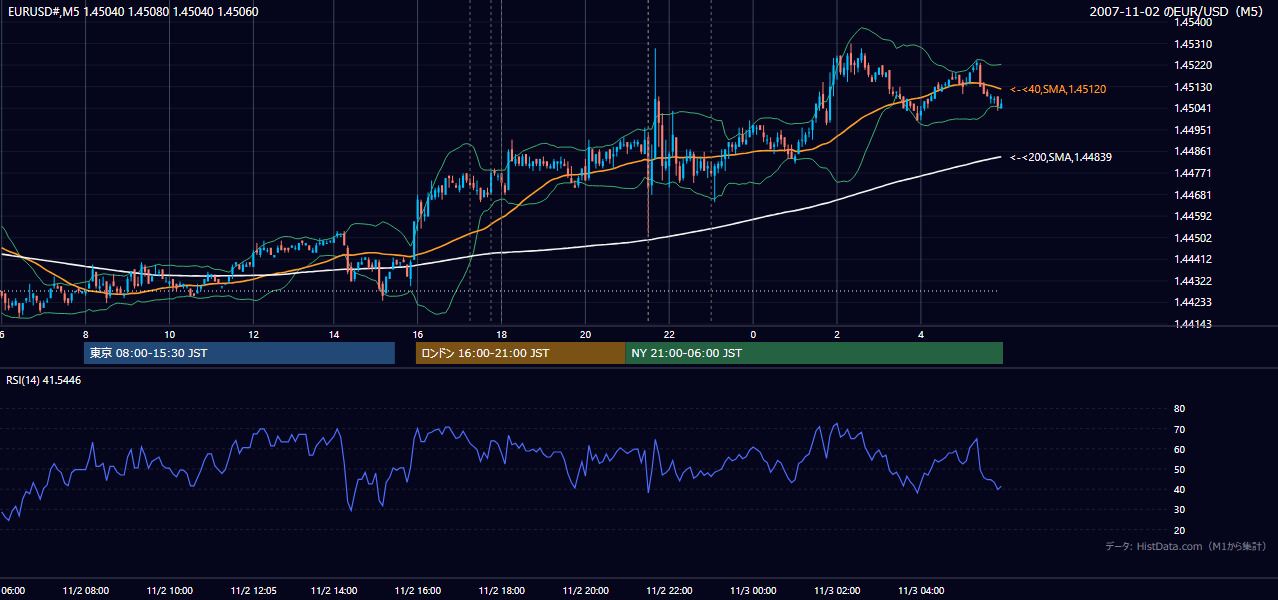
Task: Click the 11/3 00:00 time label
Action: coord(753,591)
